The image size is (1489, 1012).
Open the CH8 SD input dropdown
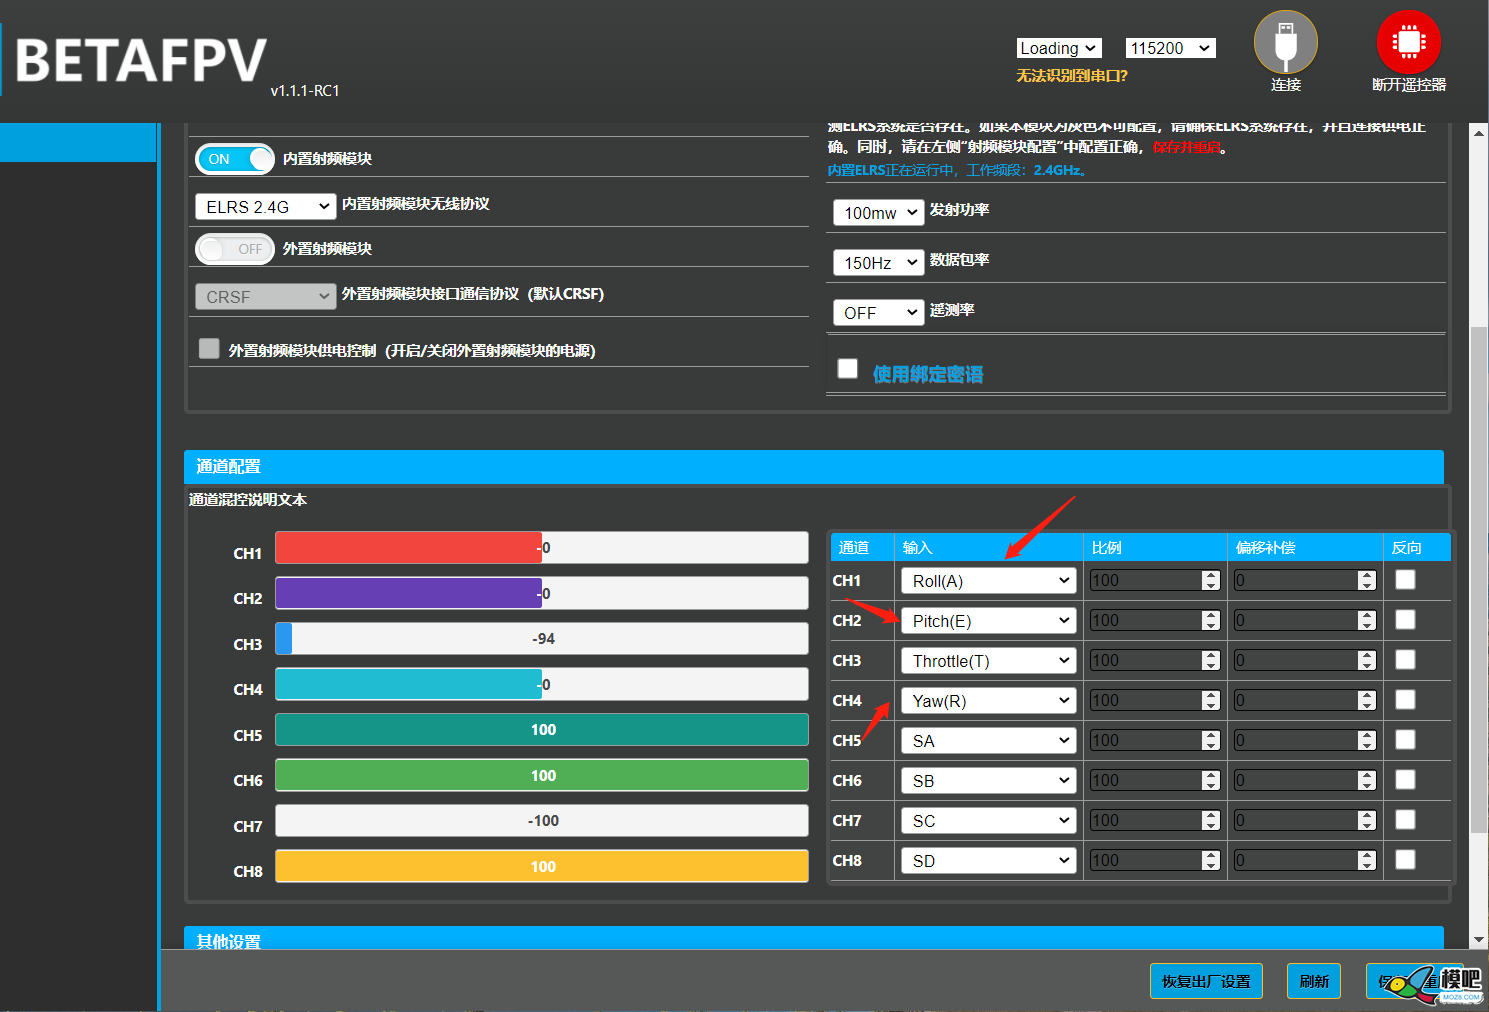[x=989, y=860]
